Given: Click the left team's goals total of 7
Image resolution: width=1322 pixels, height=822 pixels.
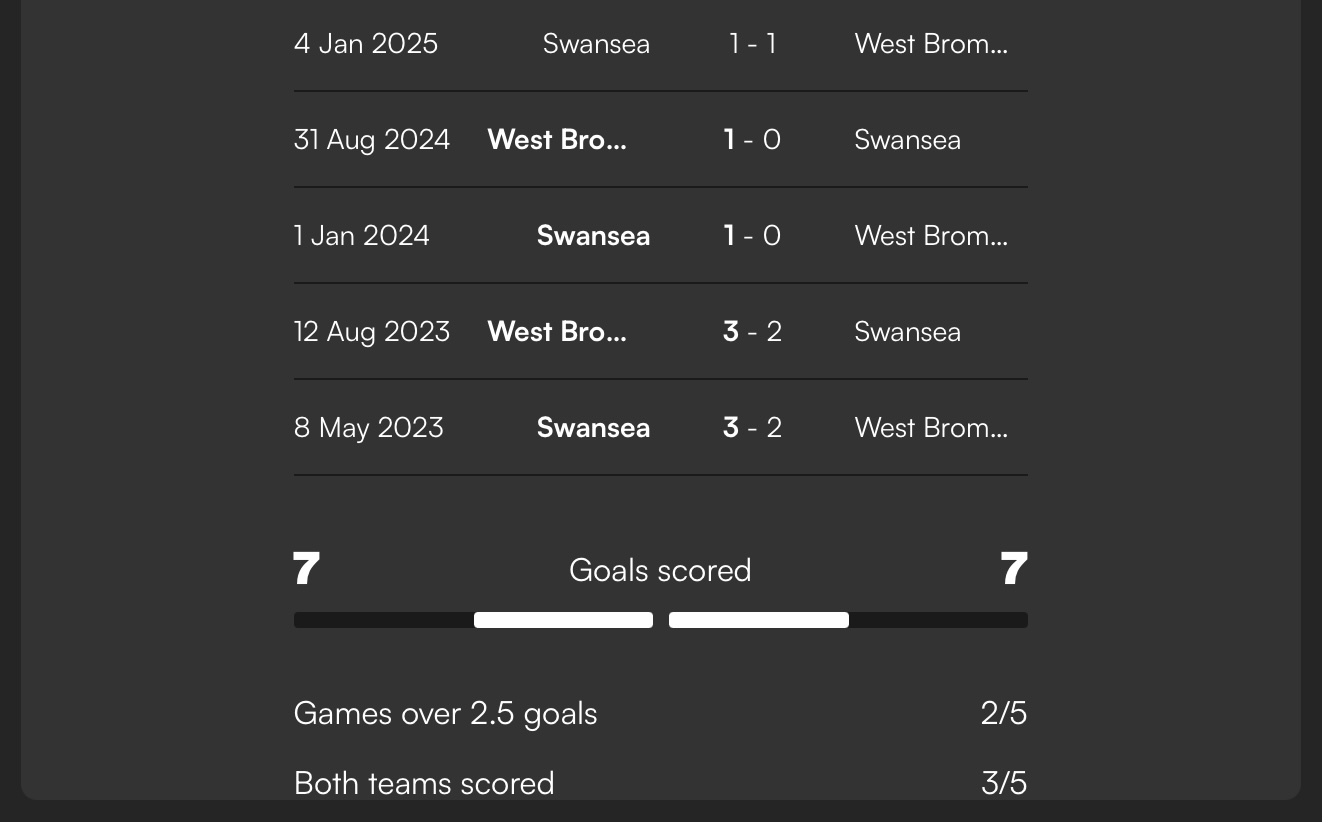Looking at the screenshot, I should coord(306,570).
